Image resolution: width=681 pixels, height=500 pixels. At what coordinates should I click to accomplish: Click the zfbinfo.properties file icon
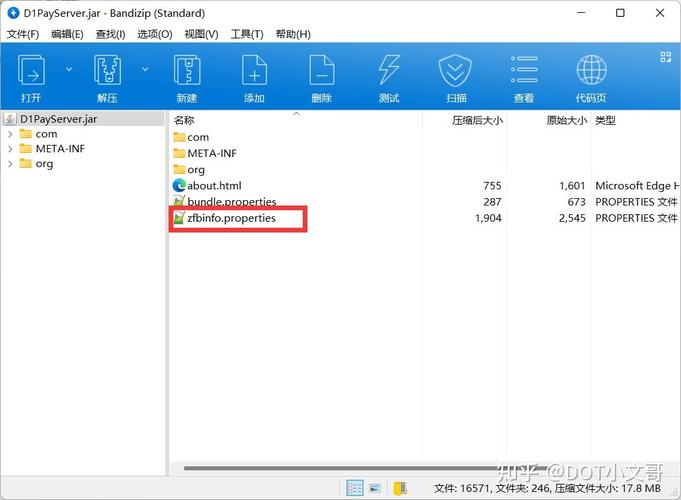point(179,218)
